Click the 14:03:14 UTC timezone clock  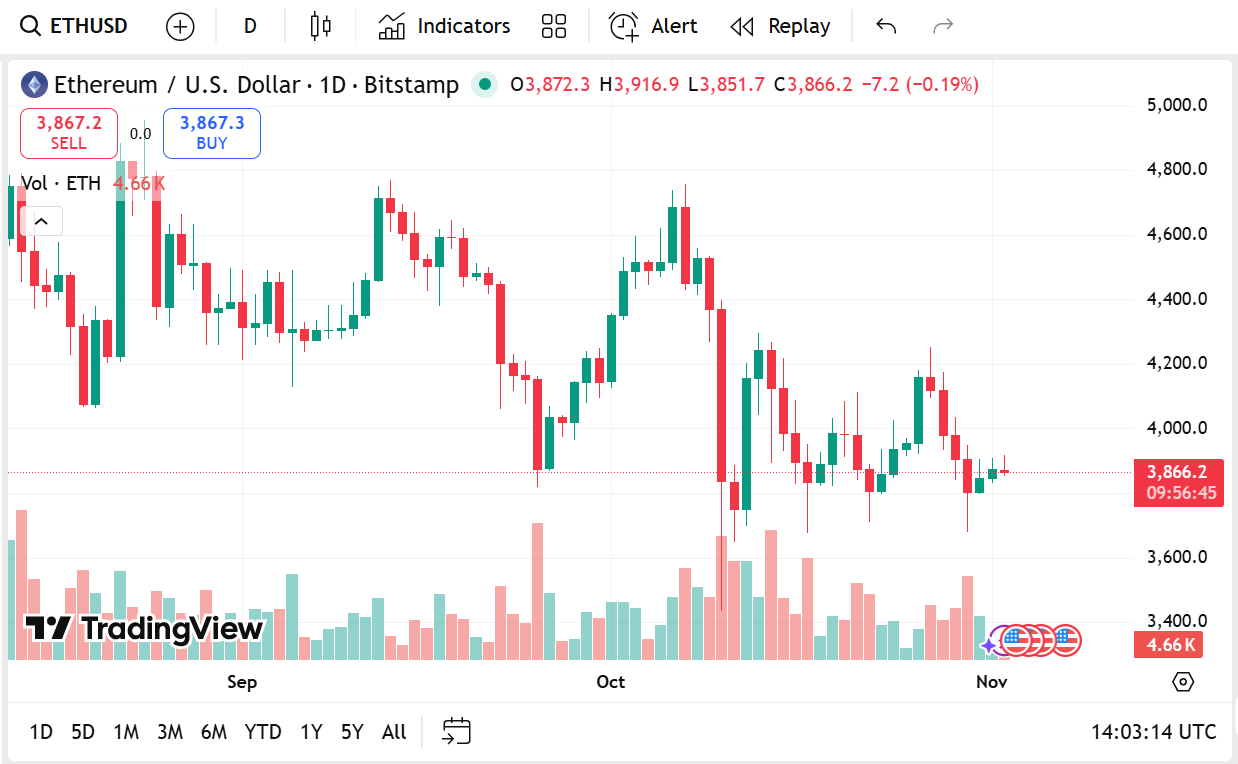tap(1153, 732)
